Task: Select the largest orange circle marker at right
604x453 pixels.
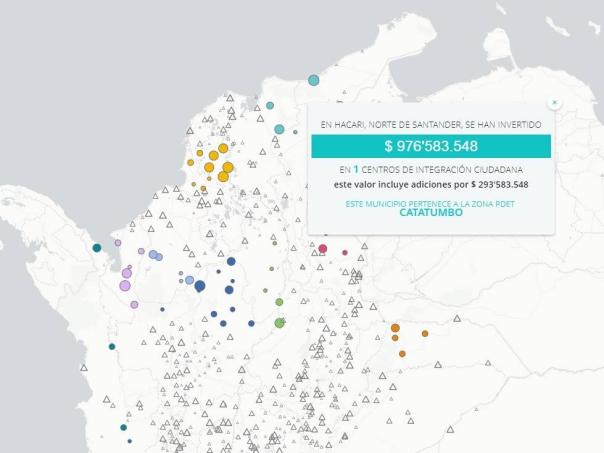Action: (x=395, y=328)
